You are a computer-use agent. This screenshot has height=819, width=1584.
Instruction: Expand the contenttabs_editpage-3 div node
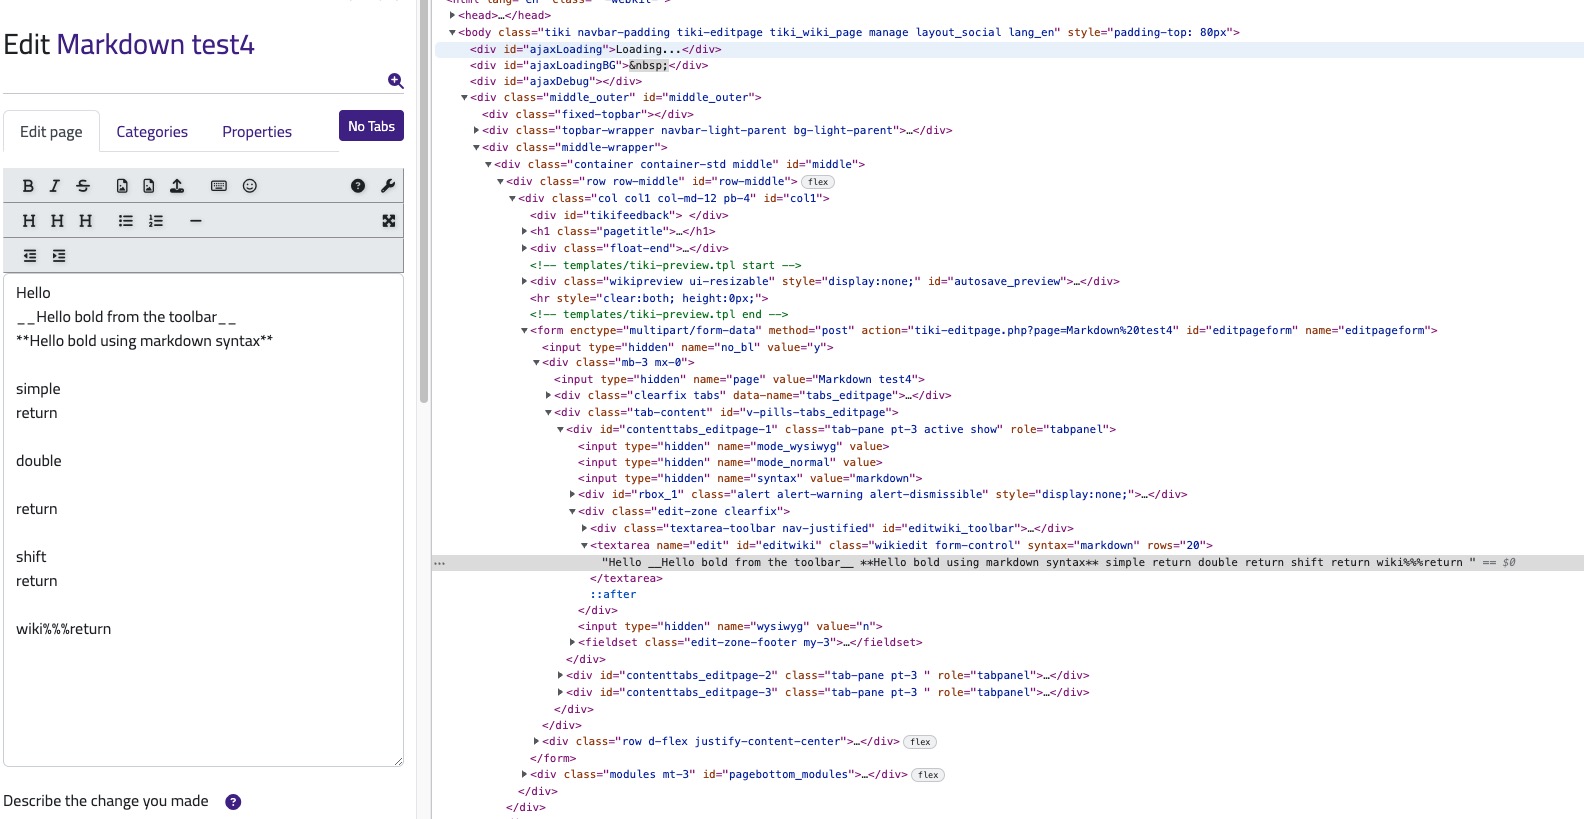pyautogui.click(x=560, y=692)
